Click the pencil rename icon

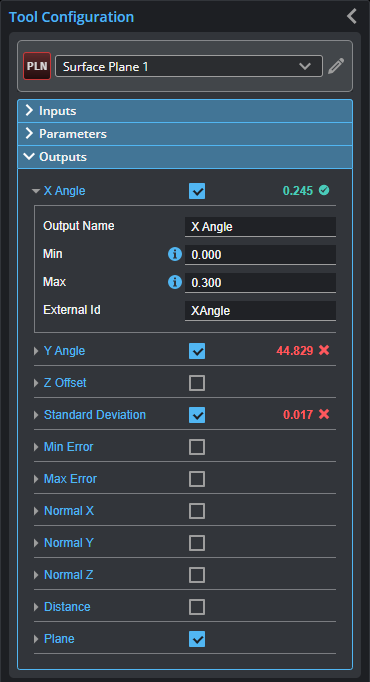(336, 66)
